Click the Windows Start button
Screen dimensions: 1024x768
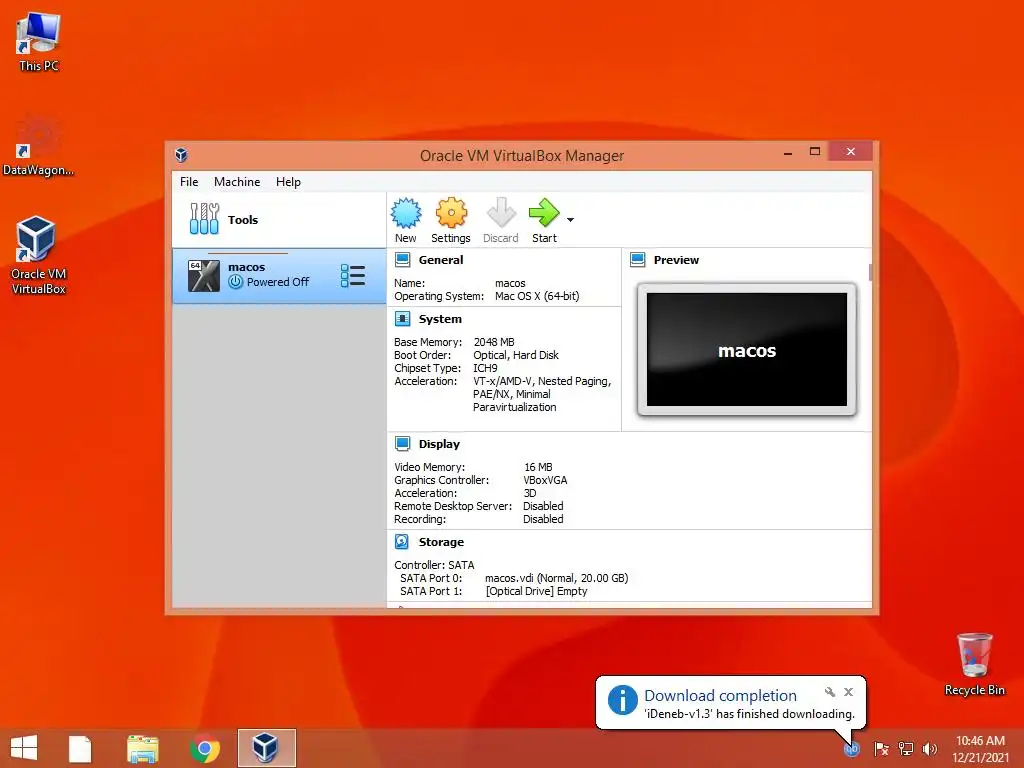[x=24, y=748]
